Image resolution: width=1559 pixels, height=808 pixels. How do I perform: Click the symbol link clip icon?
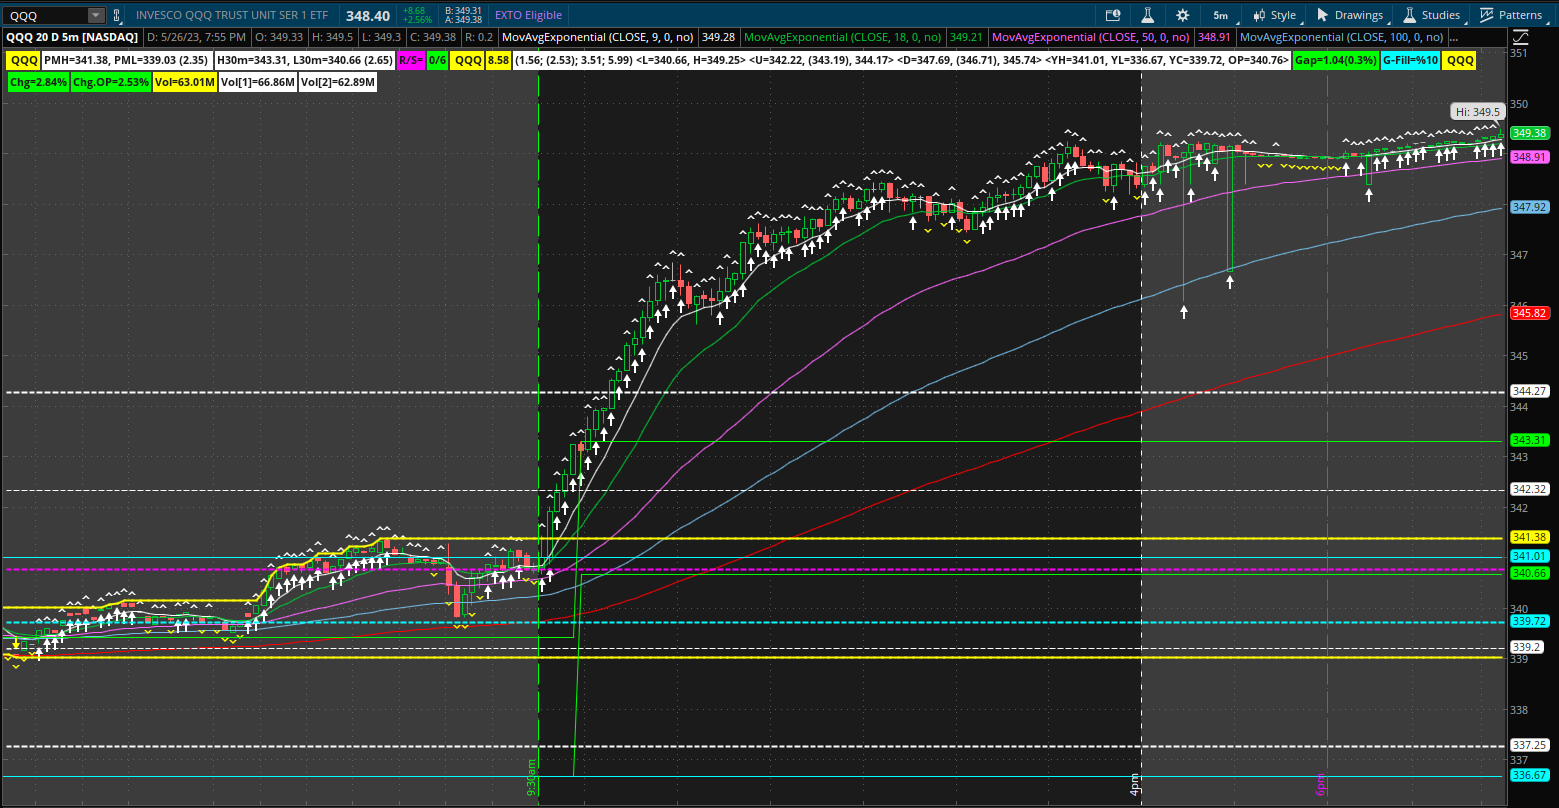pyautogui.click(x=118, y=15)
